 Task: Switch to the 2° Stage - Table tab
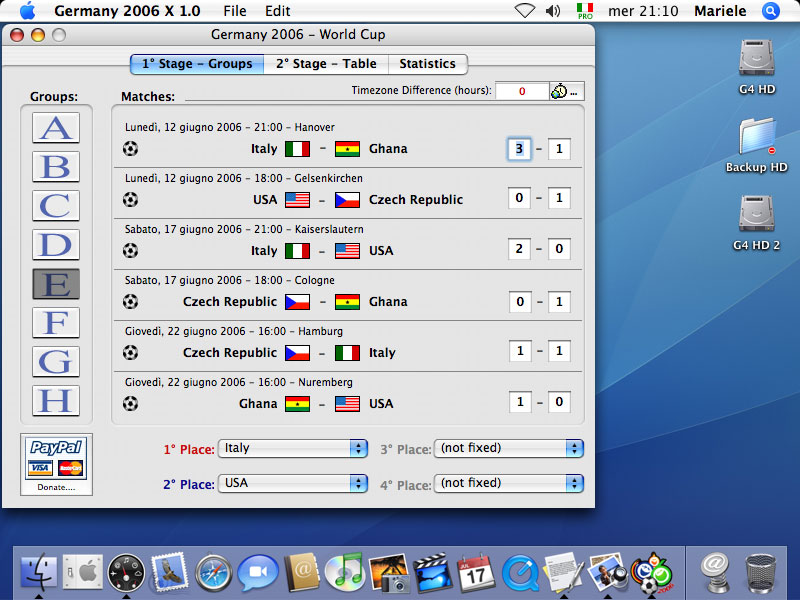click(326, 64)
